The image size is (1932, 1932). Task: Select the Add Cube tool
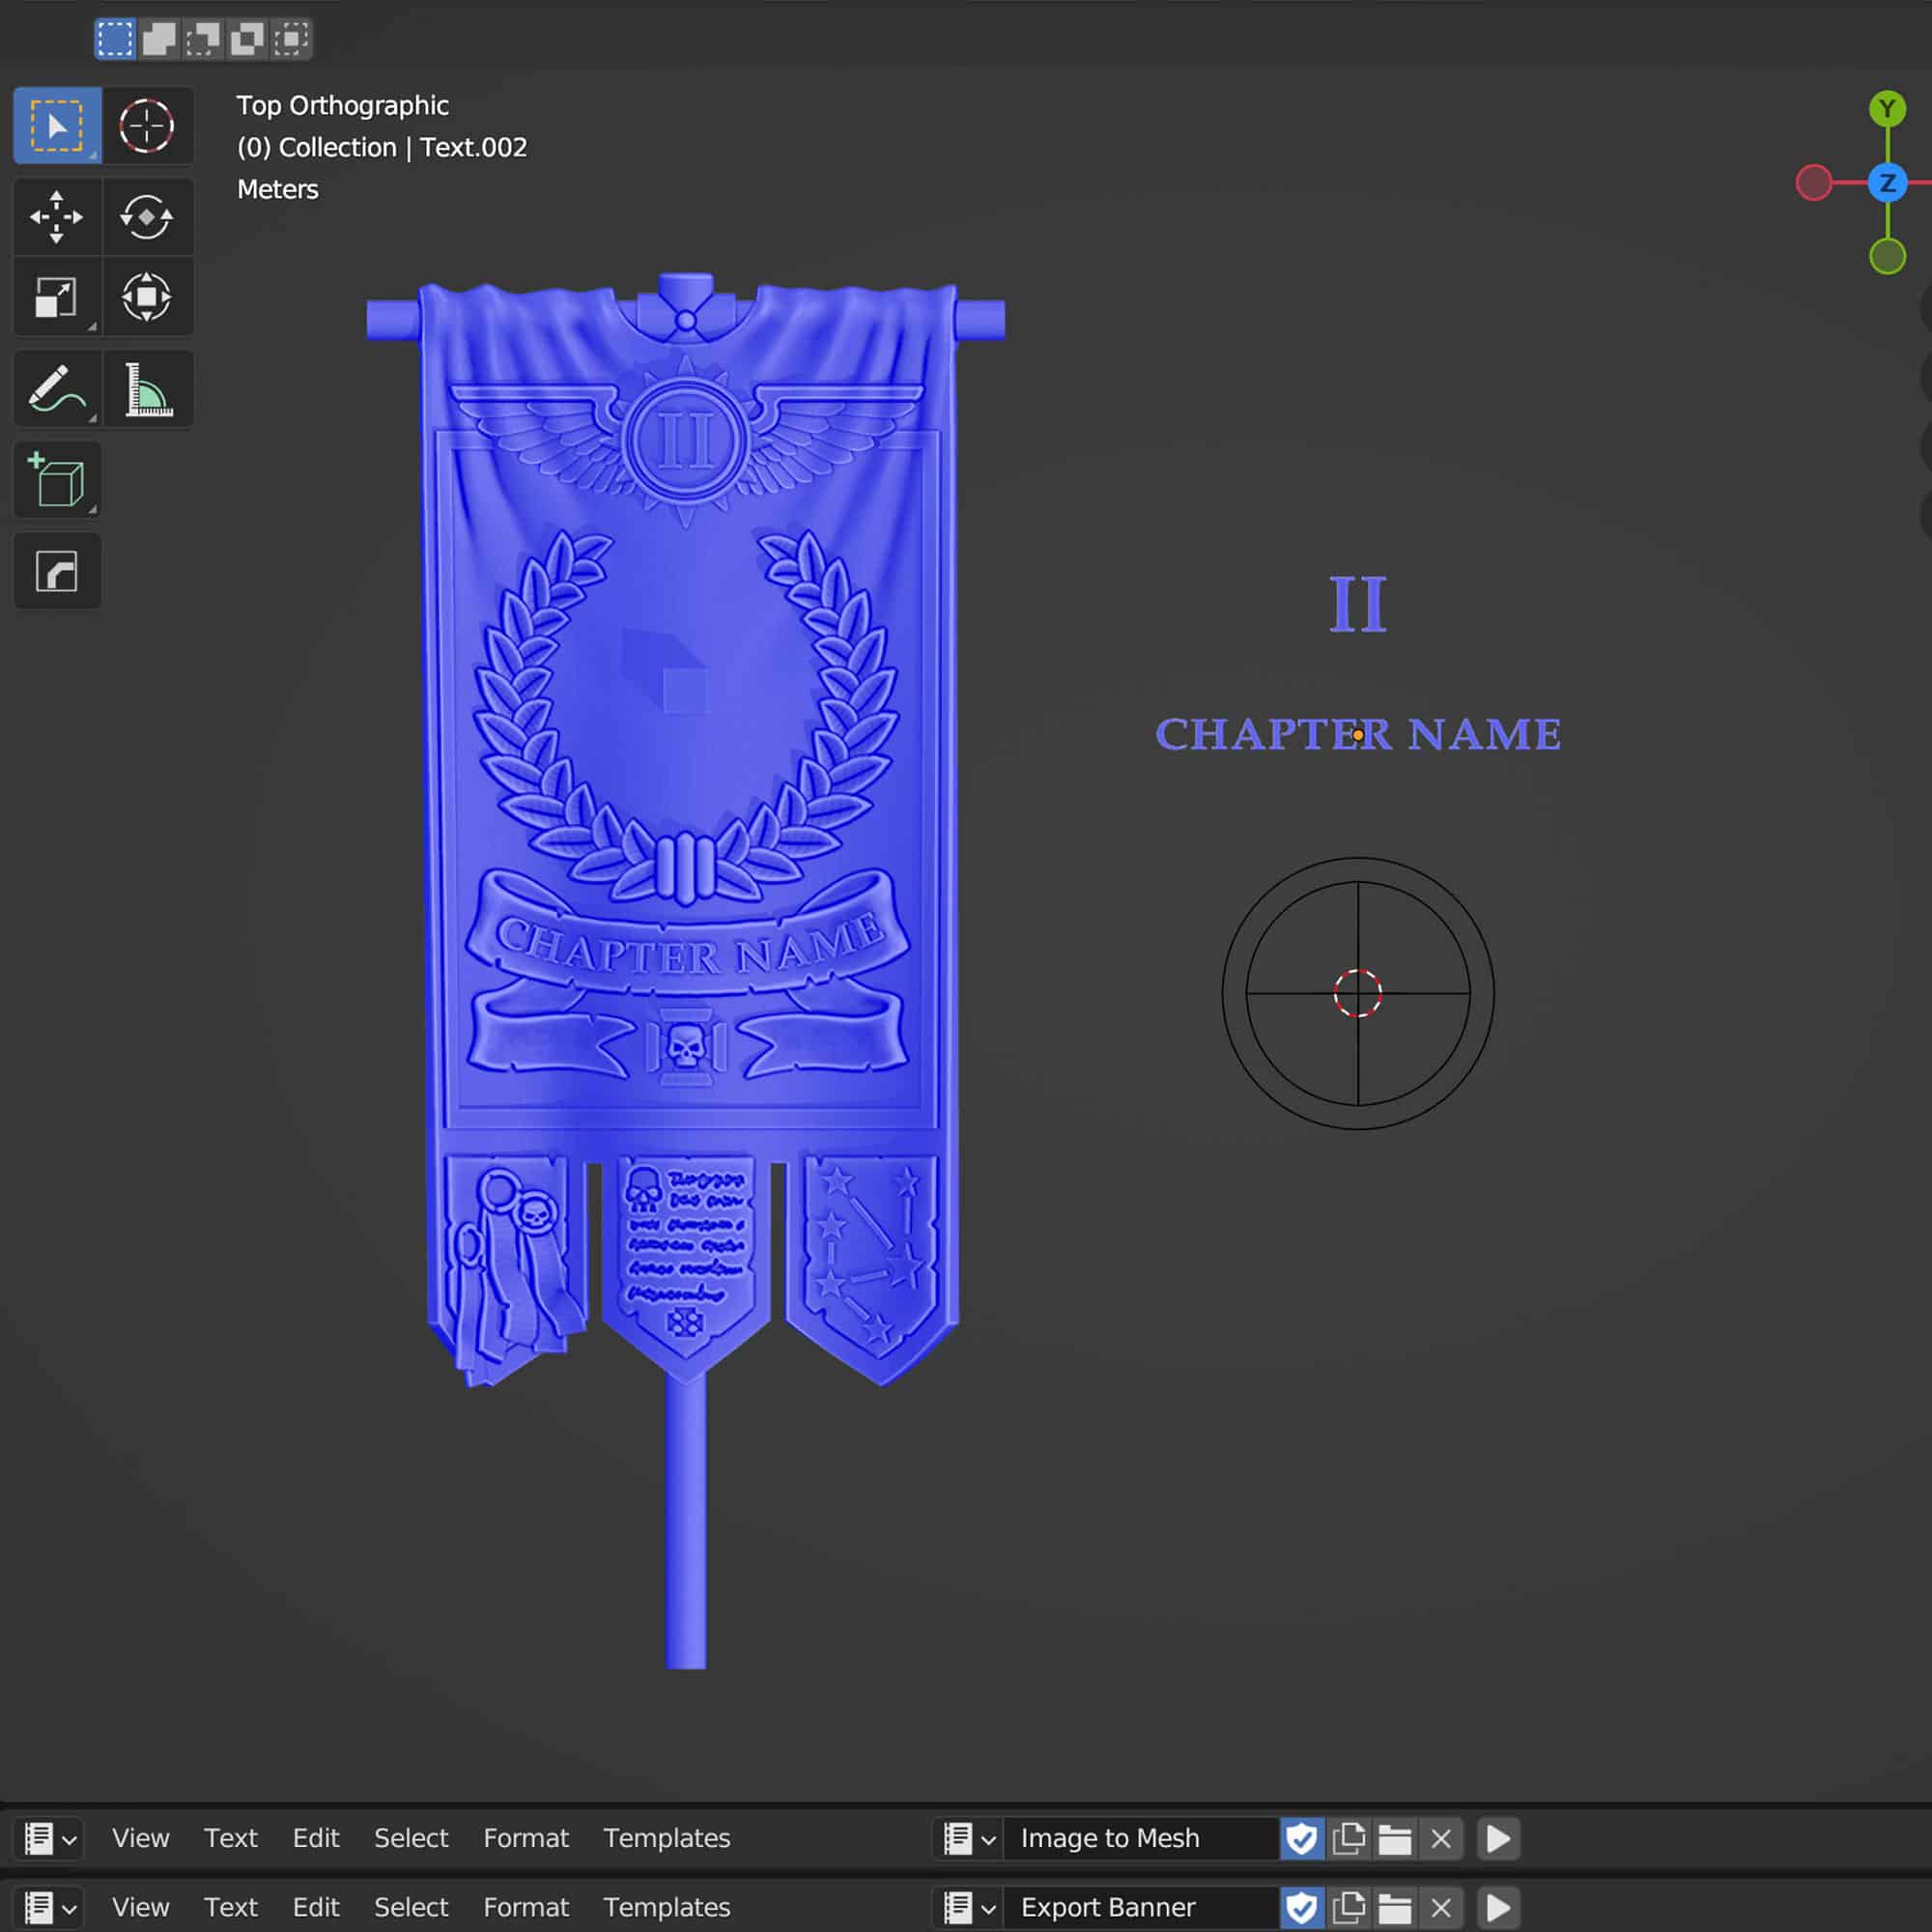click(x=56, y=480)
